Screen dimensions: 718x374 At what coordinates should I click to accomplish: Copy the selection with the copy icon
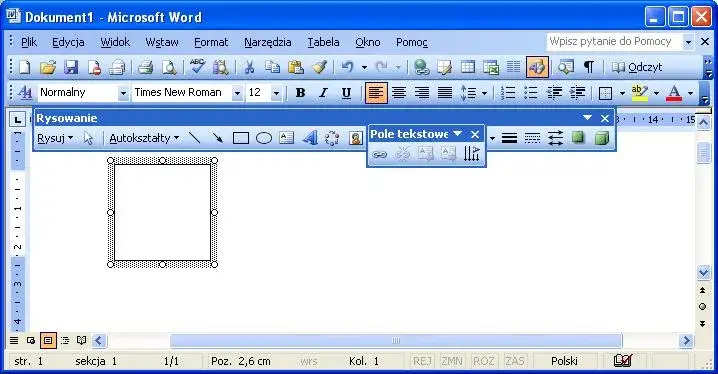coord(272,67)
